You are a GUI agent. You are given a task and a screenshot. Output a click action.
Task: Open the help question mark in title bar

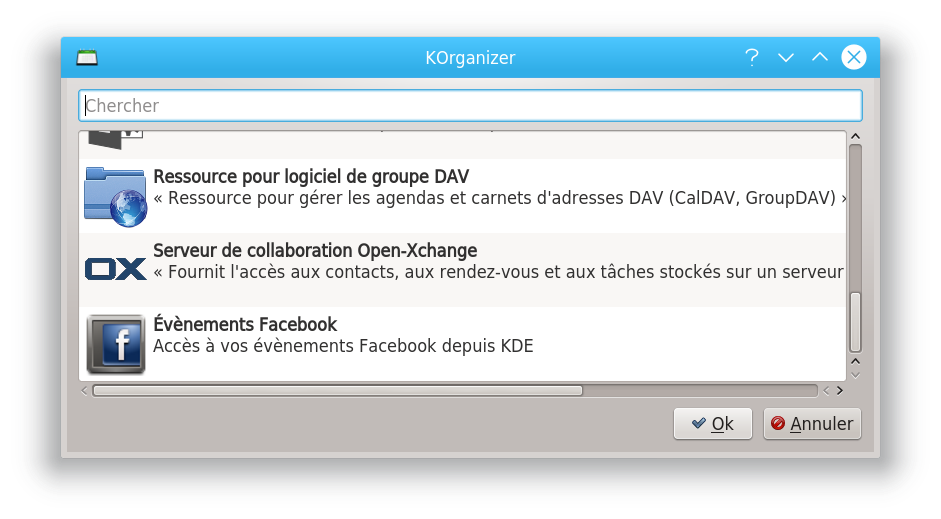pos(752,58)
